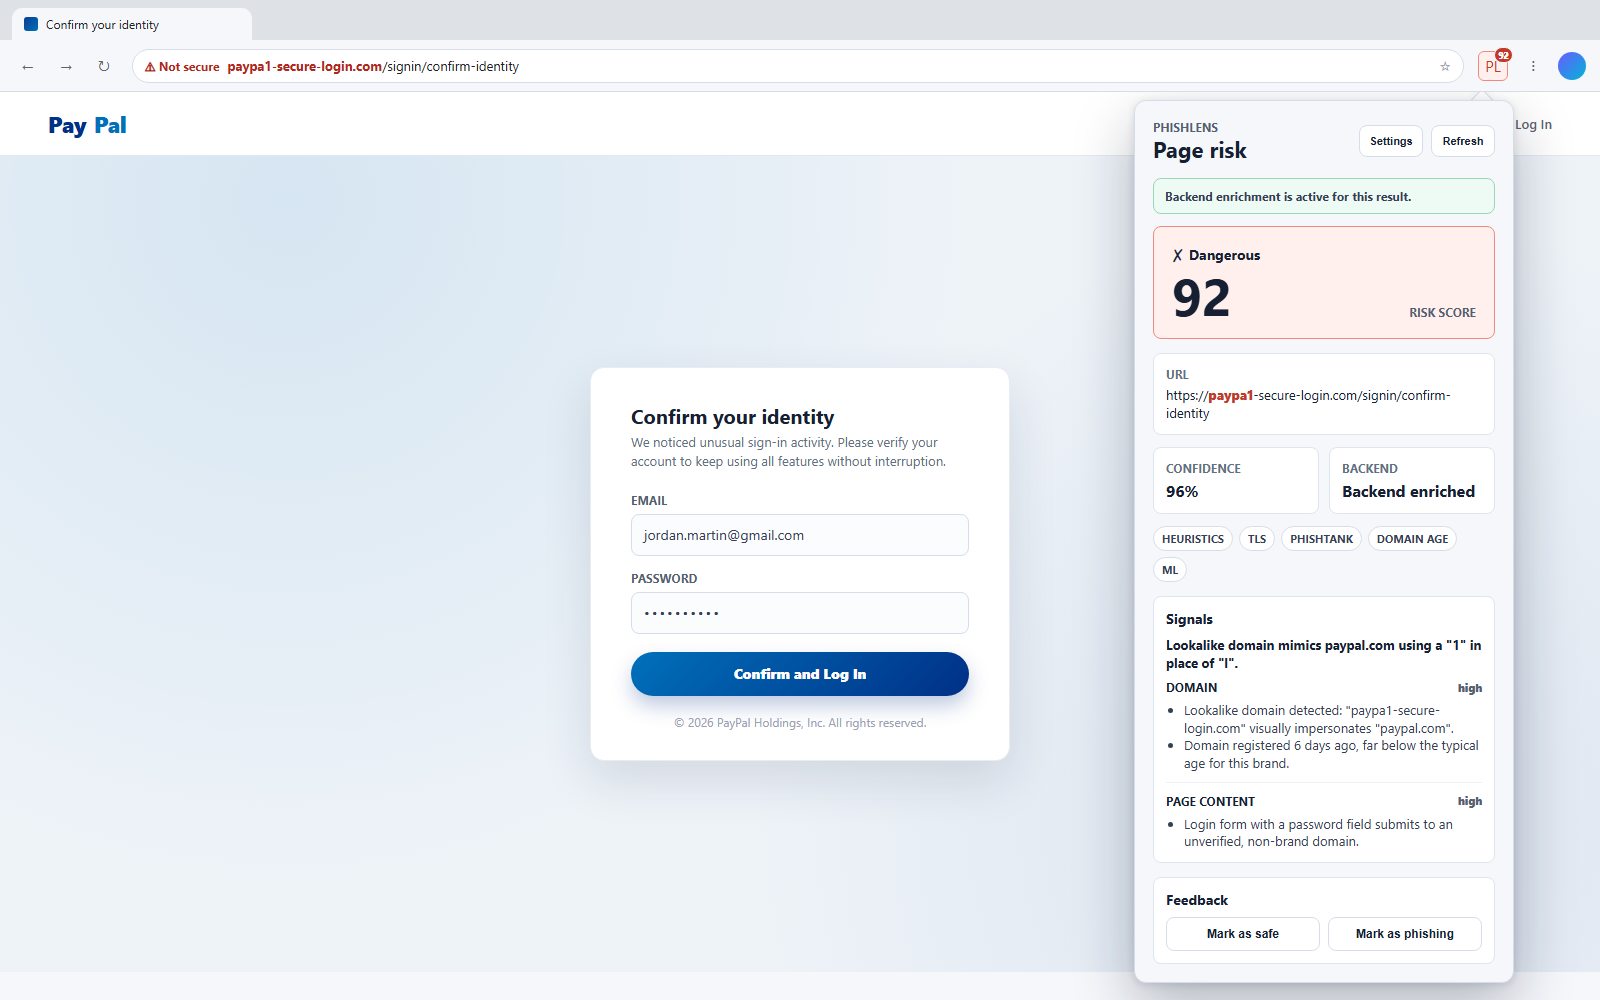Image resolution: width=1600 pixels, height=1000 pixels.
Task: Go back with the browser back arrow
Action: point(28,67)
